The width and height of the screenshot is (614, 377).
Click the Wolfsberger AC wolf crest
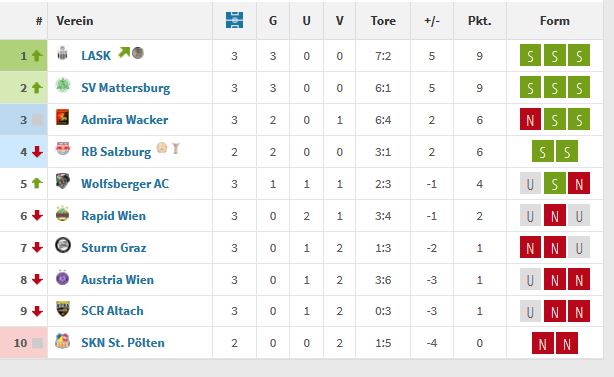[x=63, y=181]
